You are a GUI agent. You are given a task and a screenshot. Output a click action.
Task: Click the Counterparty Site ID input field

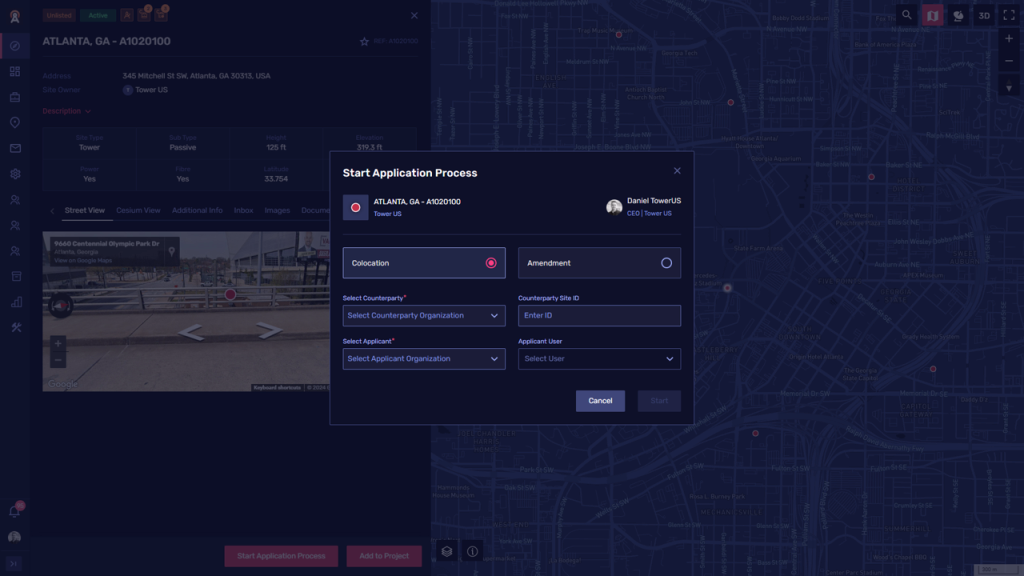599,316
